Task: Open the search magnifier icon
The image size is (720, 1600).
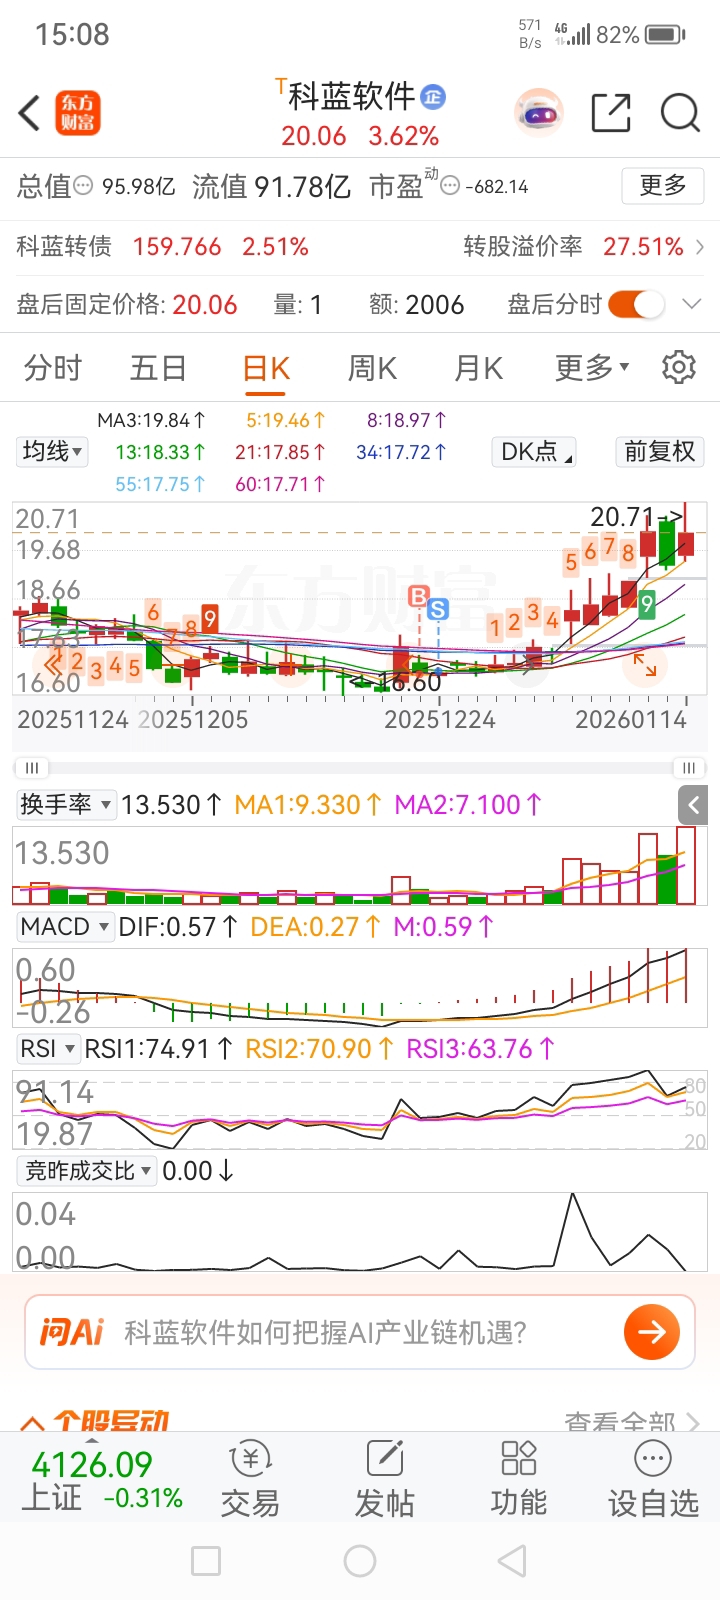Action: tap(680, 113)
